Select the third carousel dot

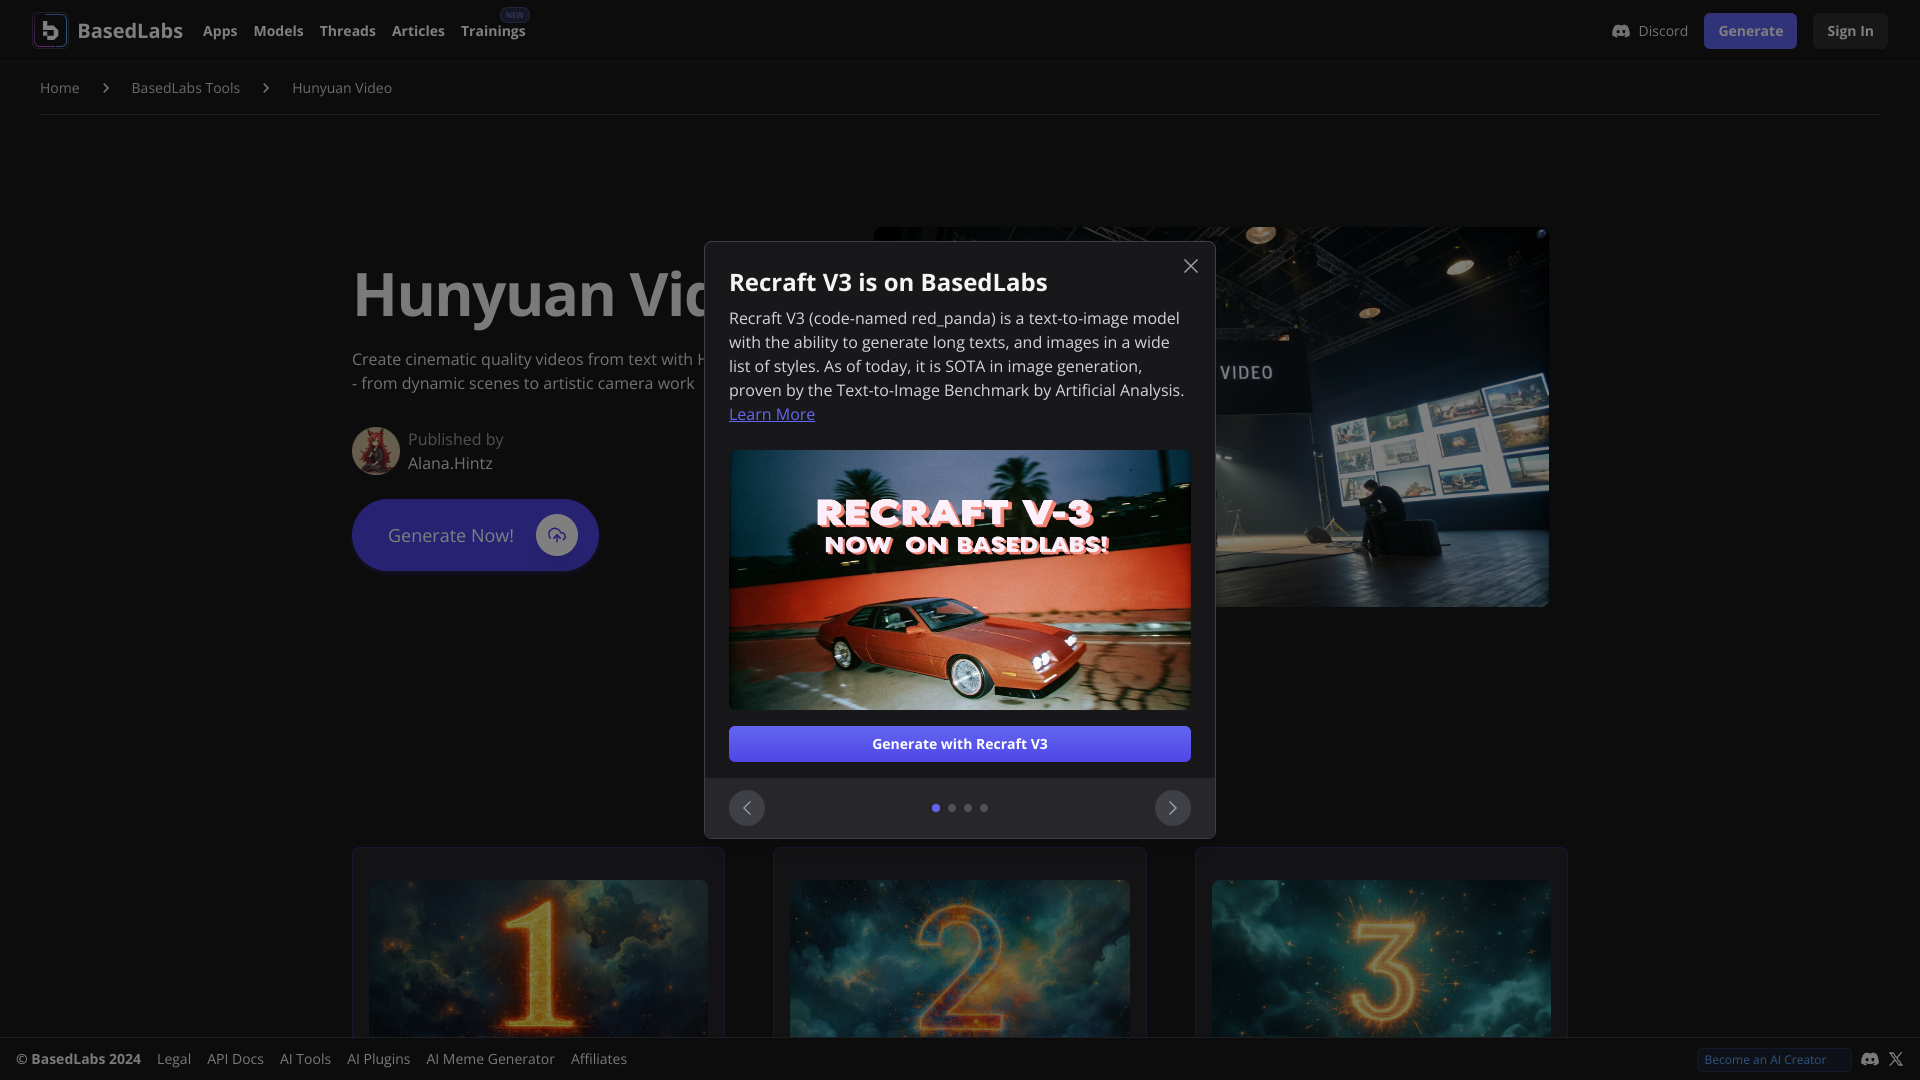click(968, 808)
